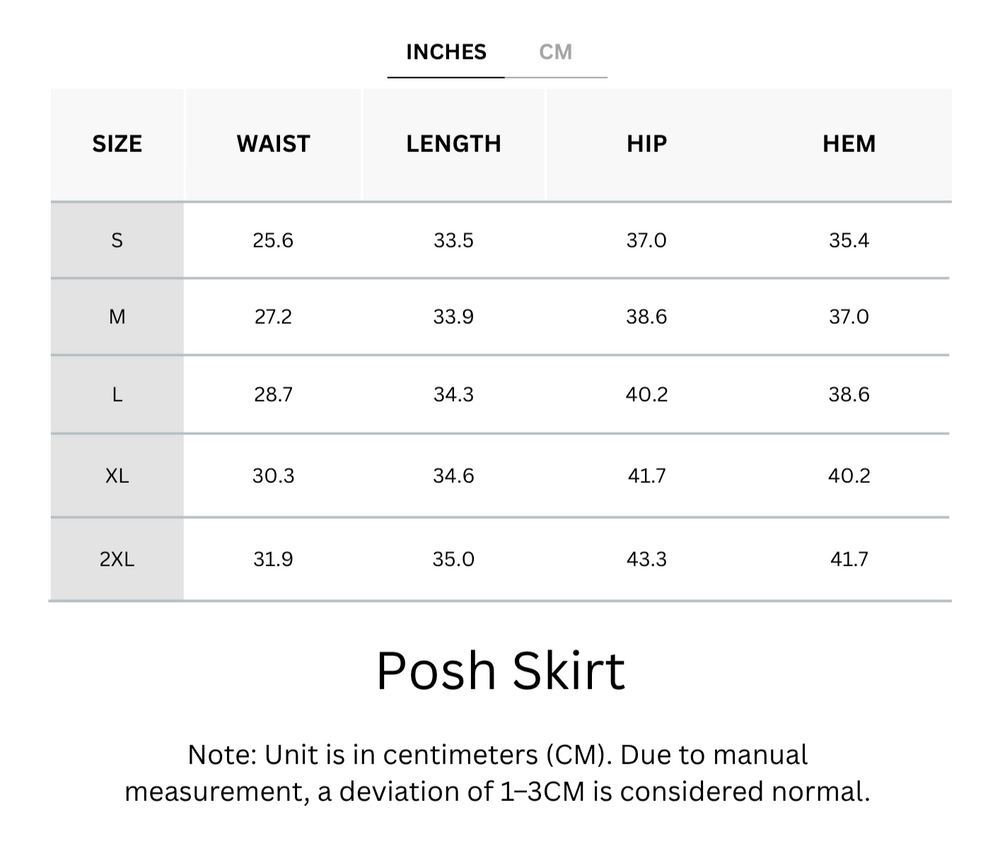
Task: Click the measurement deviation note text
Action: click(497, 774)
